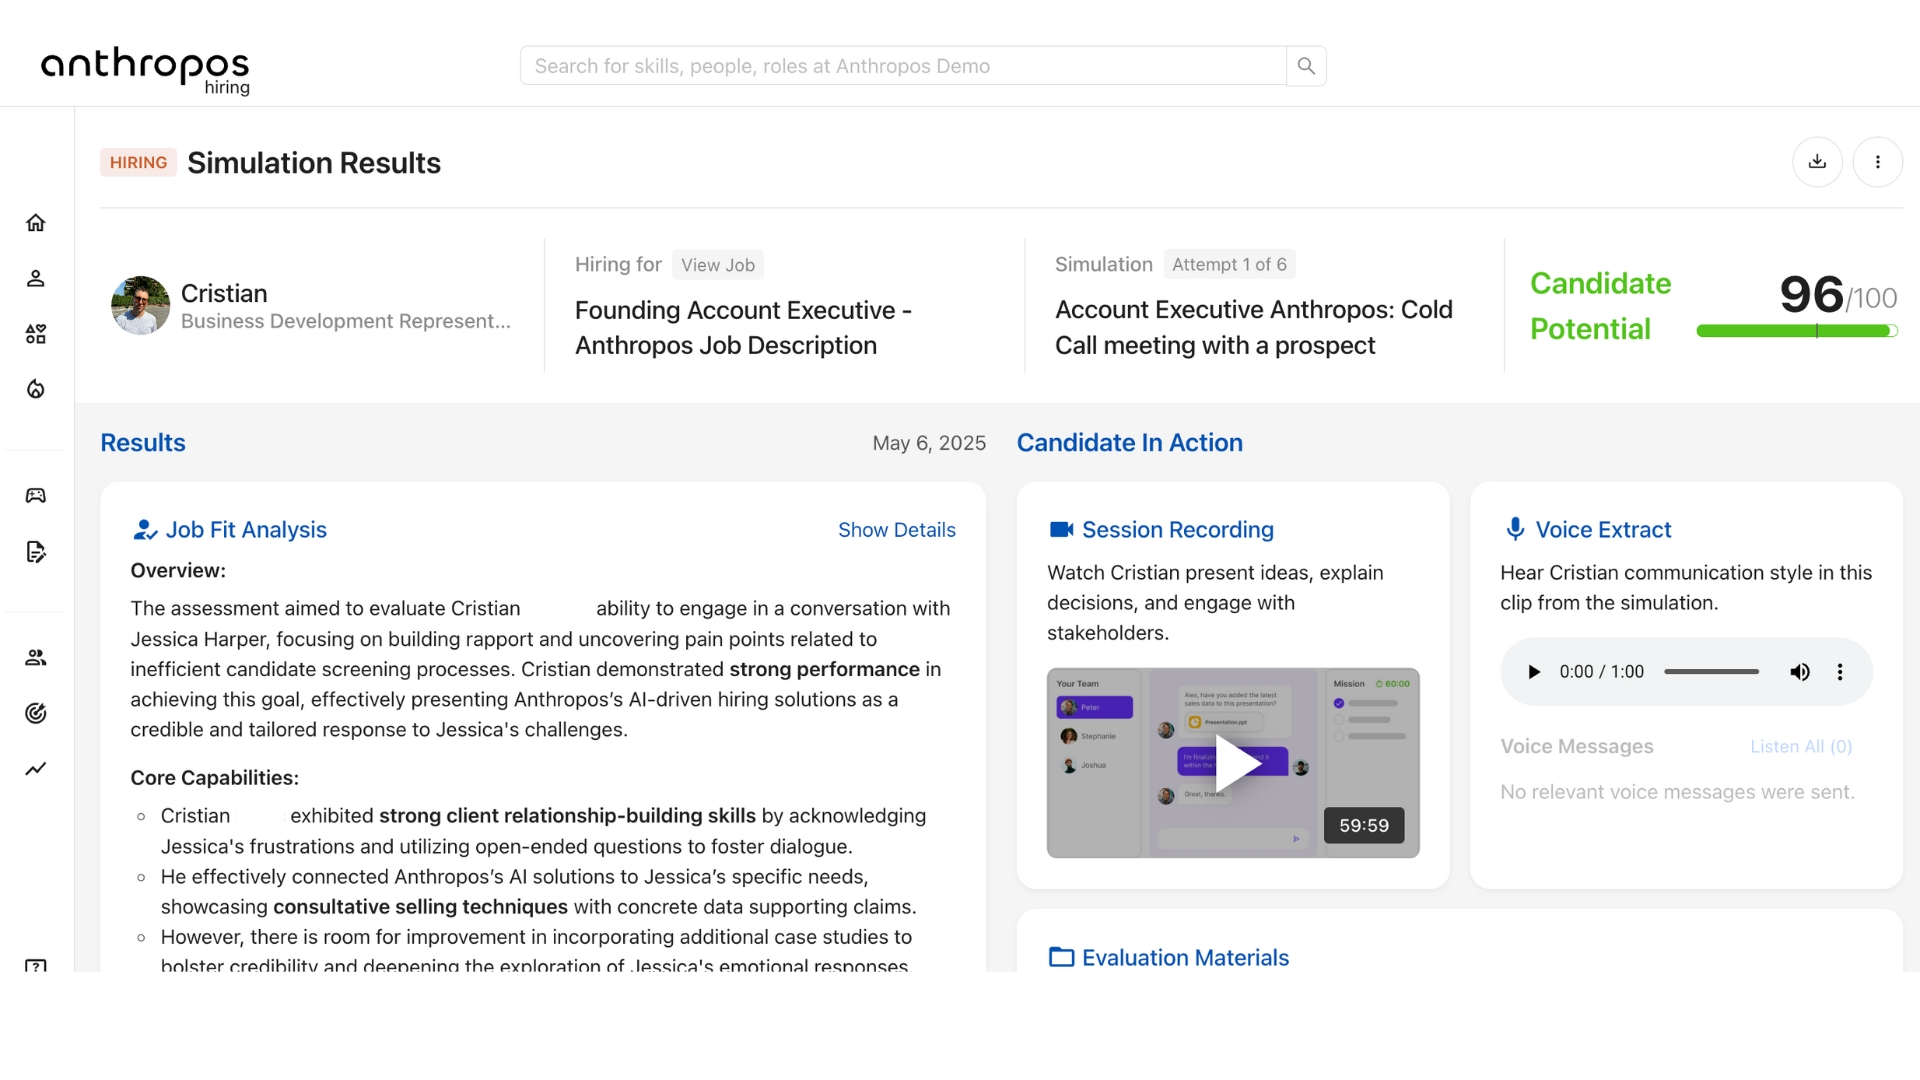Open the help icon at sidebar bottom

(x=36, y=965)
